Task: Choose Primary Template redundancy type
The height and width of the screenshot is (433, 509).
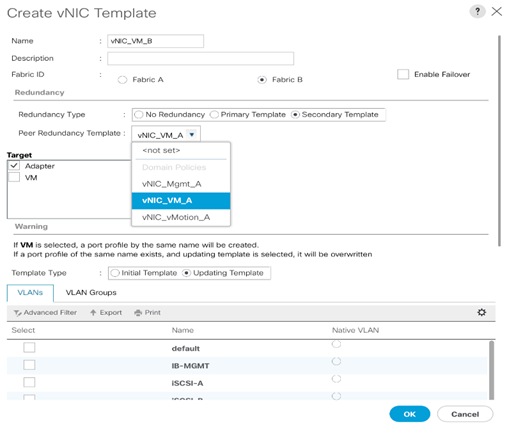Action: [x=214, y=115]
